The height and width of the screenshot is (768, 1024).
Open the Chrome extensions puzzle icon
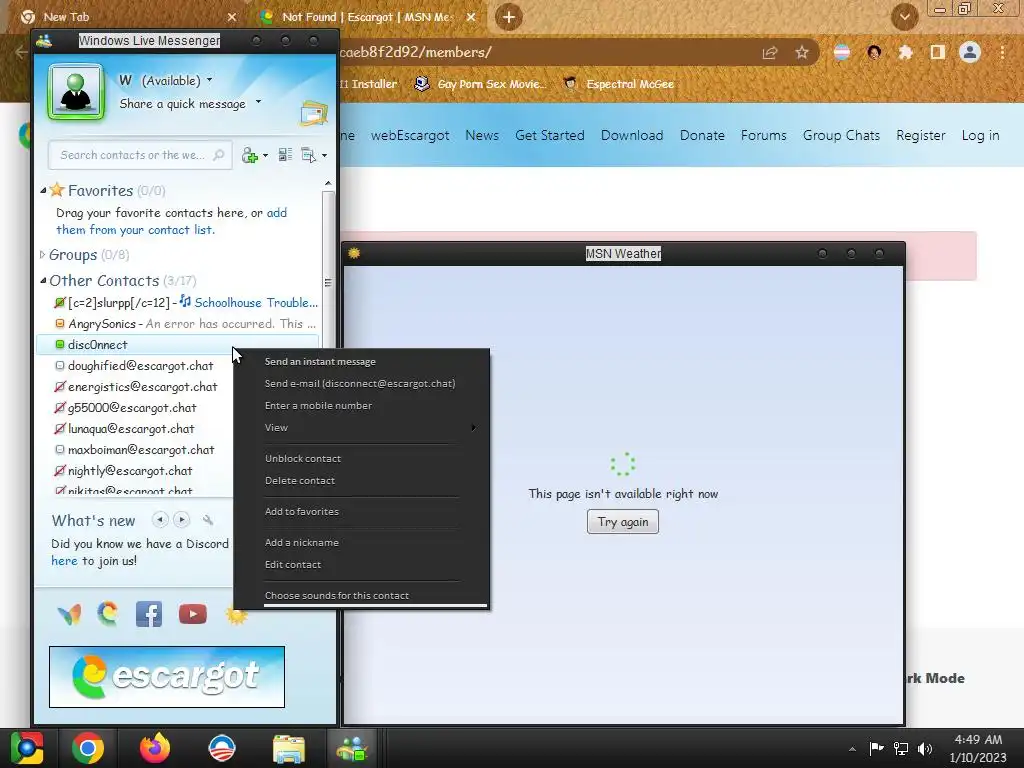coord(905,52)
